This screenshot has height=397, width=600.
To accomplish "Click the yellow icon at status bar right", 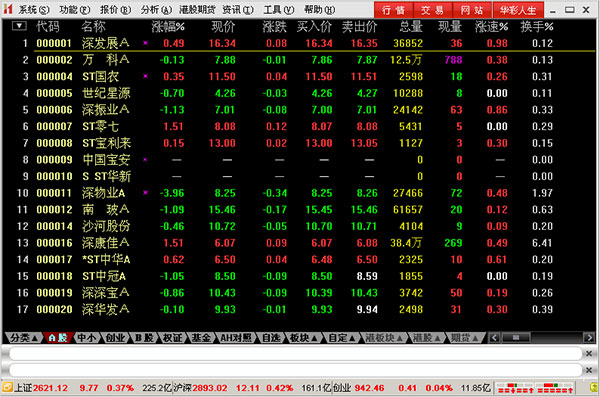I will click(x=593, y=387).
